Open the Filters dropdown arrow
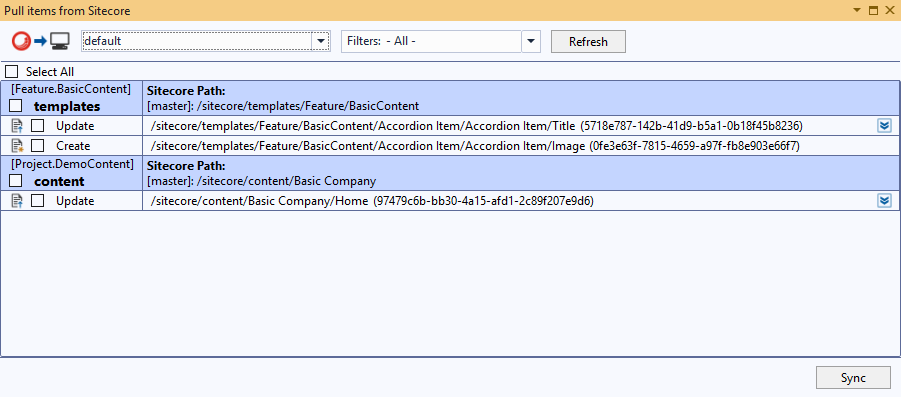Image resolution: width=901 pixels, height=397 pixels. tap(531, 41)
